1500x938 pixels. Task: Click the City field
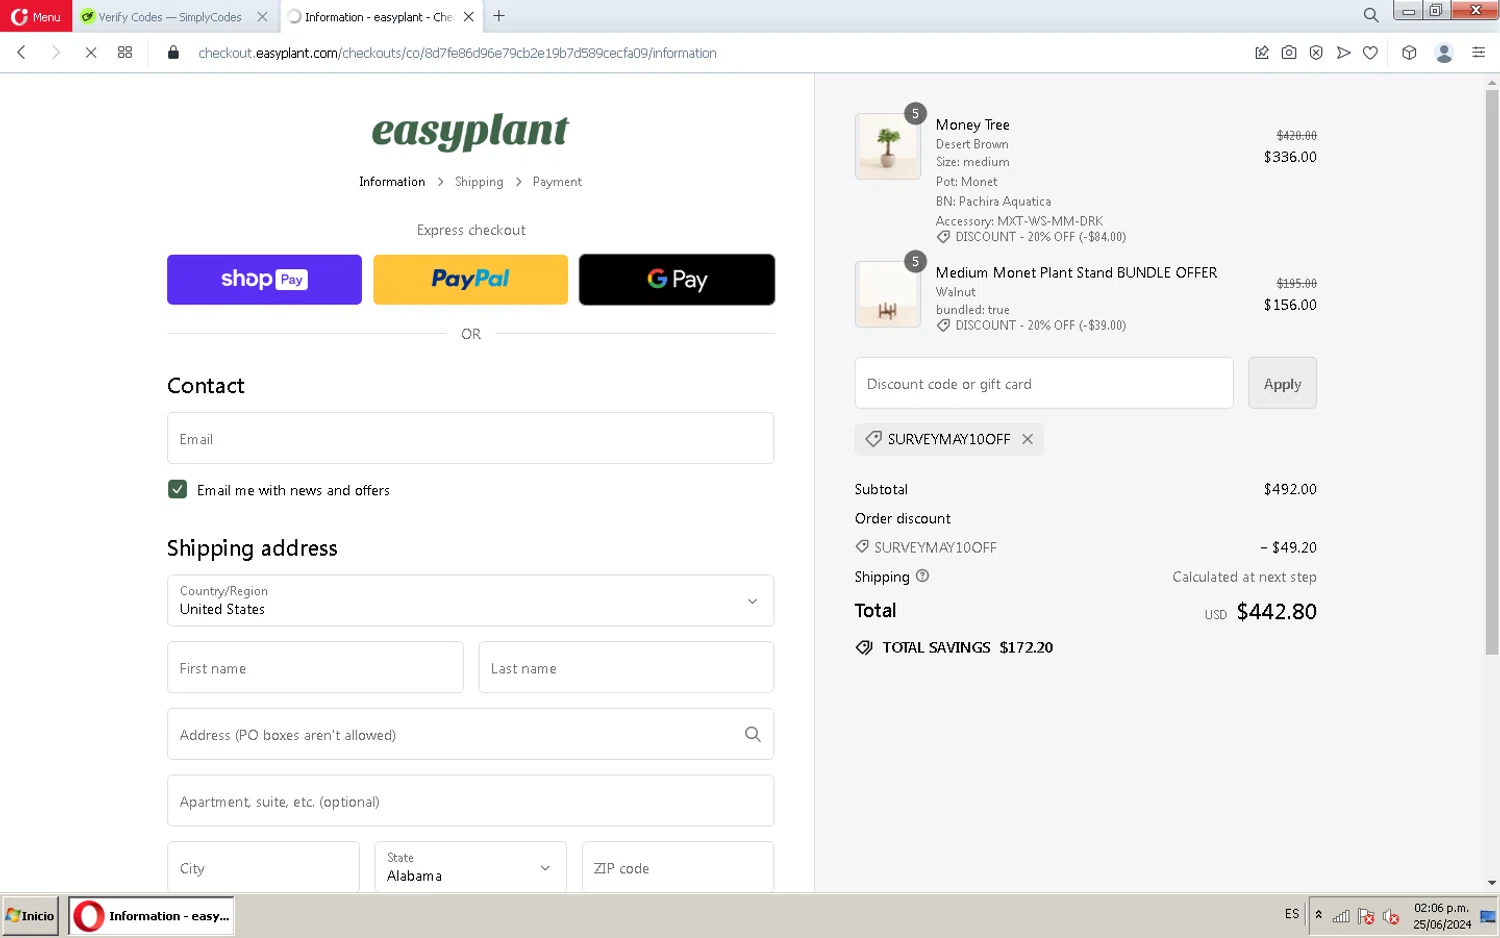pyautogui.click(x=263, y=867)
